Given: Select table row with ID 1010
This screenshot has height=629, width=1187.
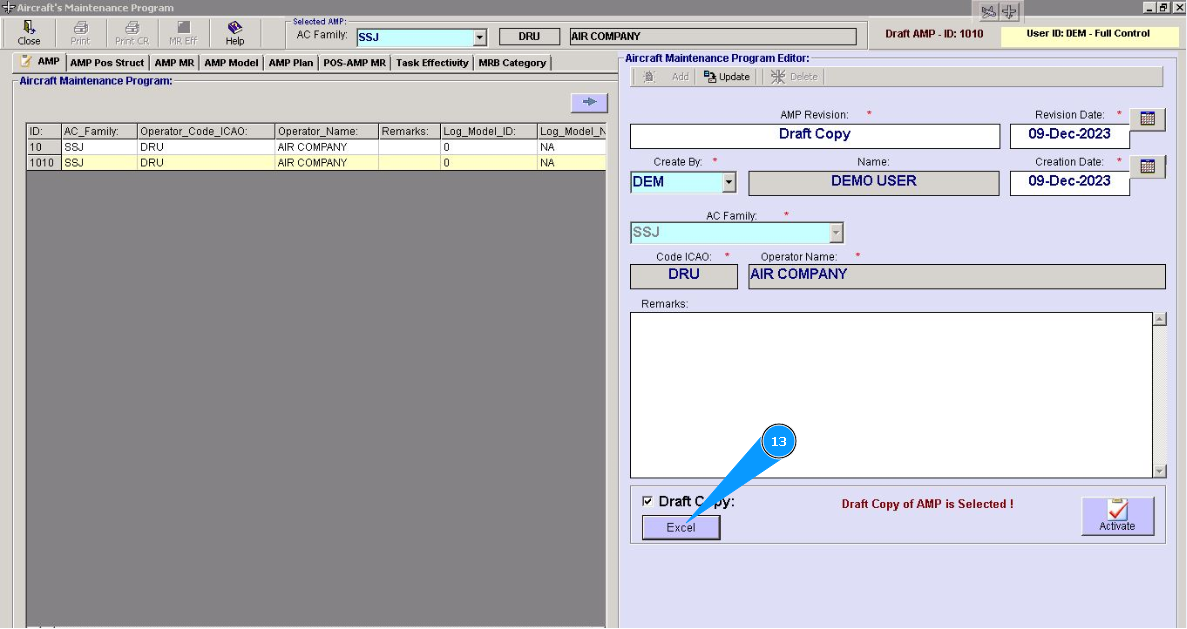Looking at the screenshot, I should [x=316, y=162].
